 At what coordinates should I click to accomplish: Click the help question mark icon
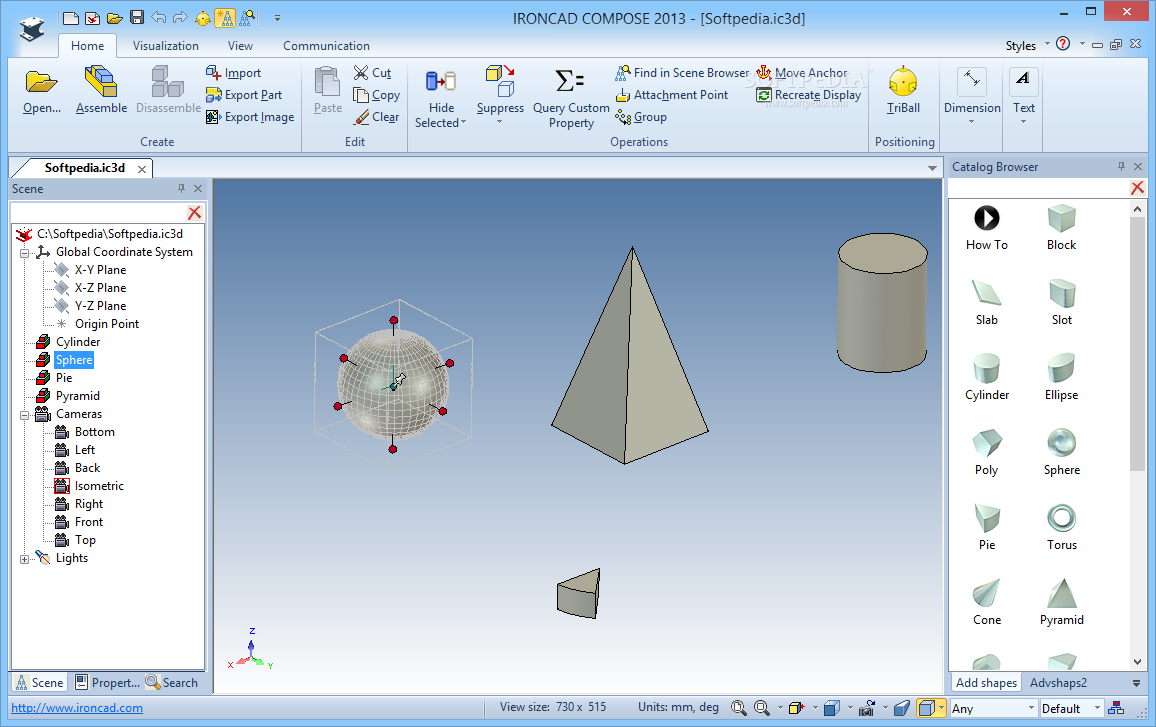pos(1062,44)
